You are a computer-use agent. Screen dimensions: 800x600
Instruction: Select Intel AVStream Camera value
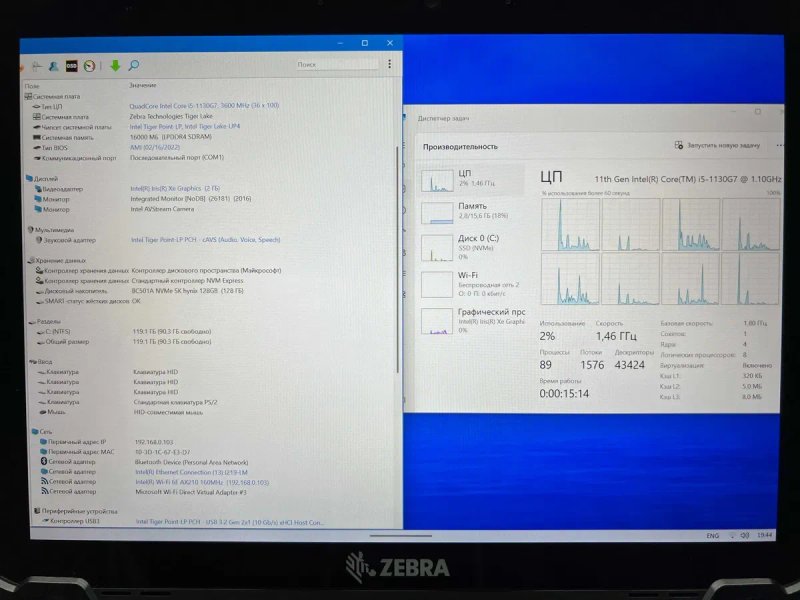162,209
